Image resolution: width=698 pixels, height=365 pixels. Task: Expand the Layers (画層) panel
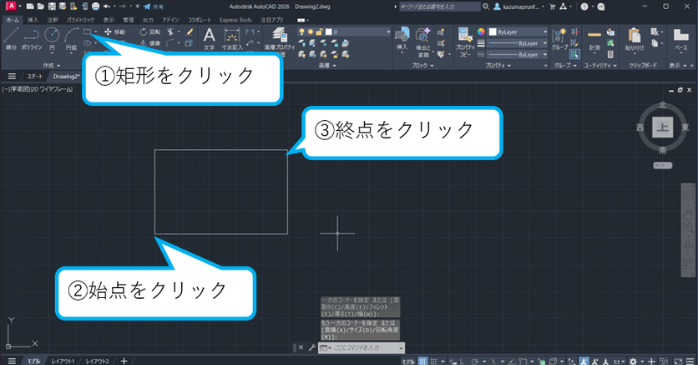click(x=327, y=65)
